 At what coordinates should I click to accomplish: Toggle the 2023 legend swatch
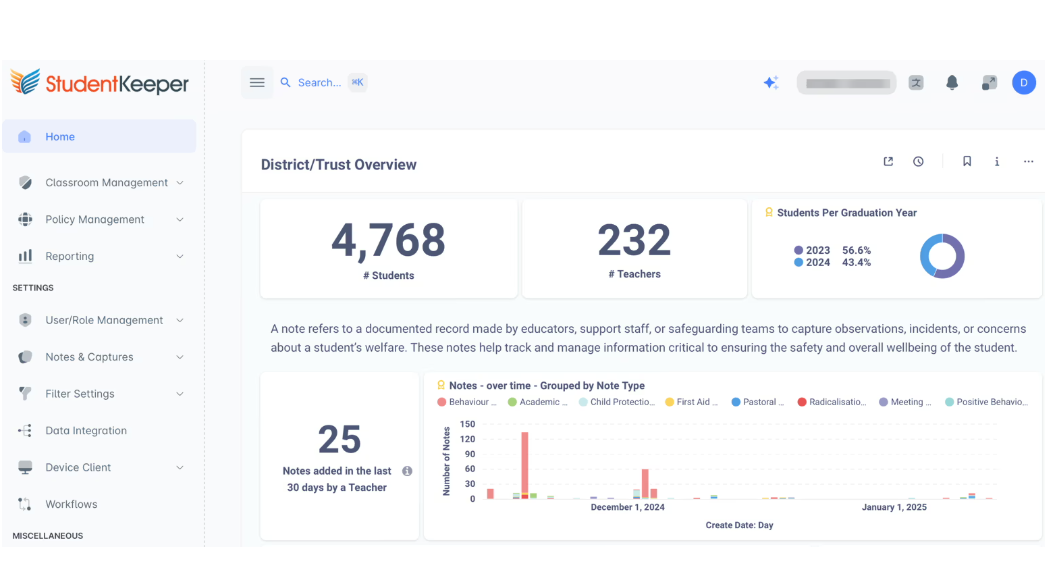pyautogui.click(x=798, y=251)
